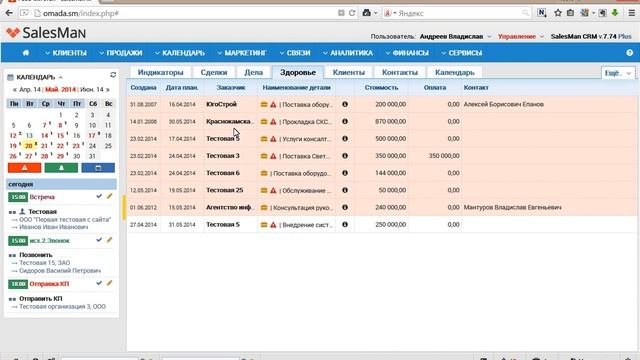
Task: Click the browser address bar
Action: pos(188,13)
